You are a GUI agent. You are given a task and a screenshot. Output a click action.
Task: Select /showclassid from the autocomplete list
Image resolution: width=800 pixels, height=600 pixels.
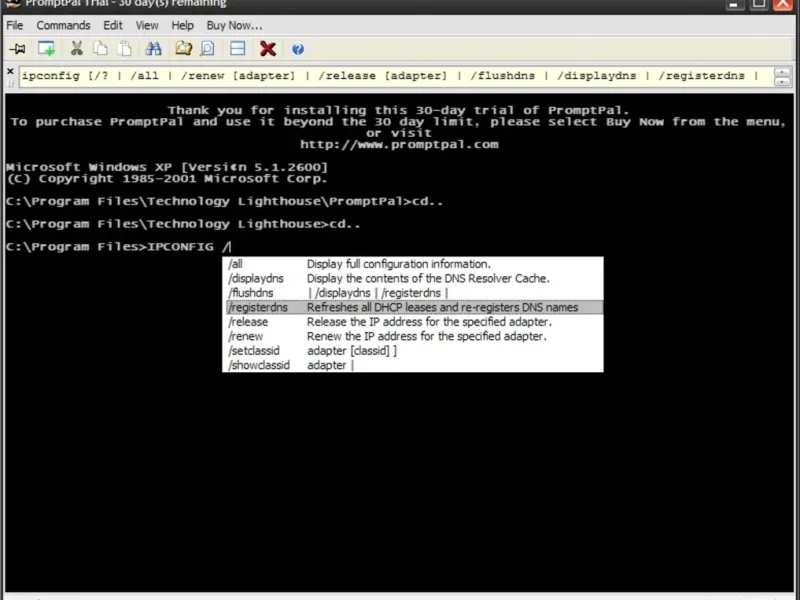[413, 365]
